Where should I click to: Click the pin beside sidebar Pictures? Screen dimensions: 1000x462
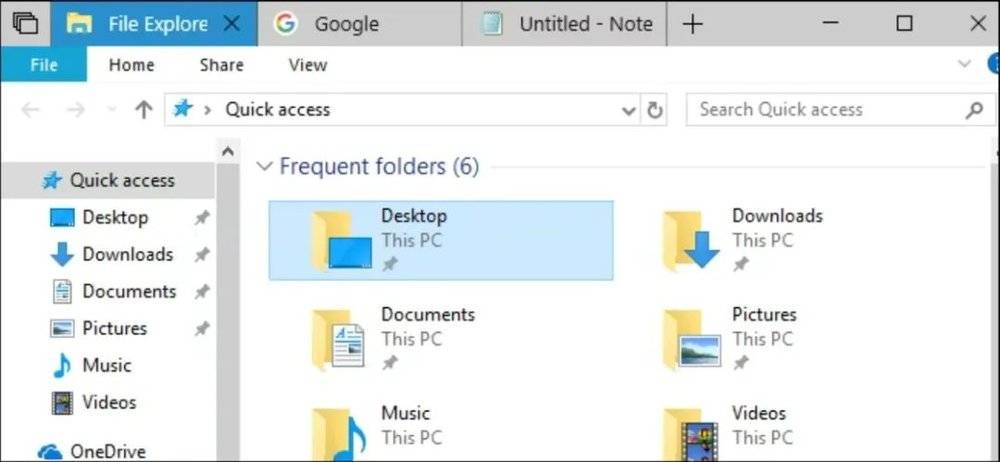202,329
